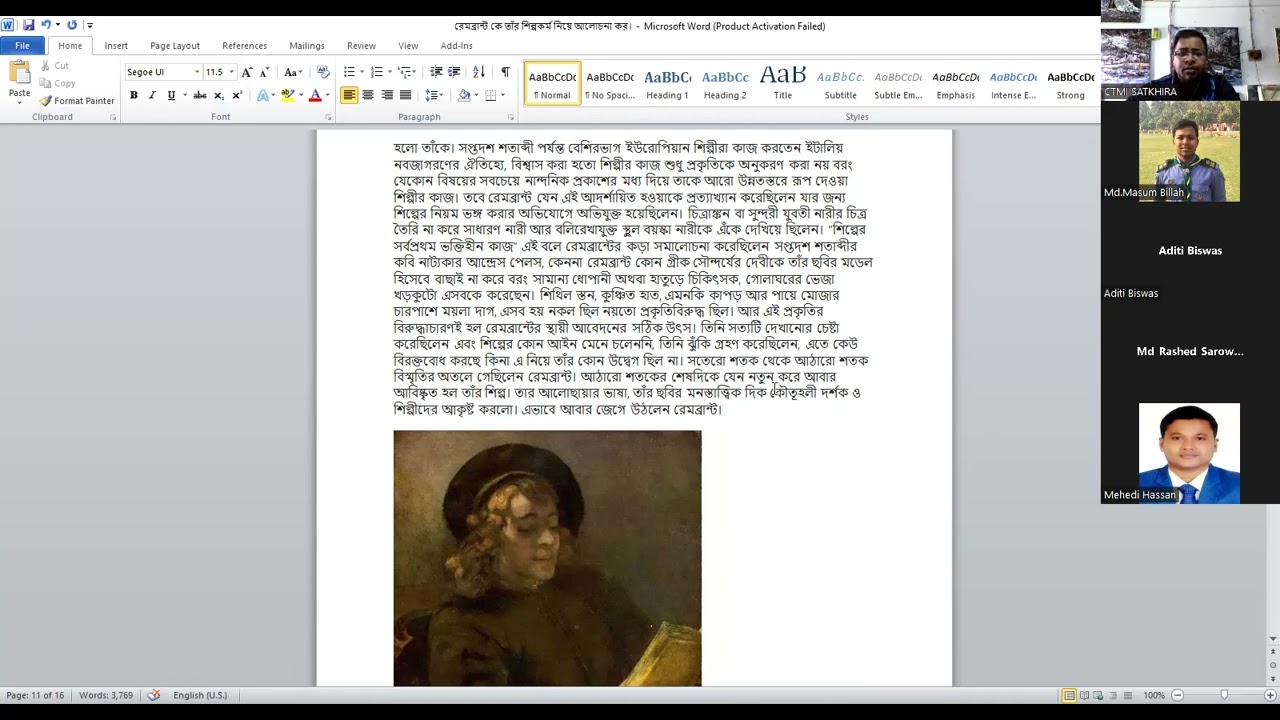
Task: Open the font size dropdown 11.5
Action: (x=231, y=72)
